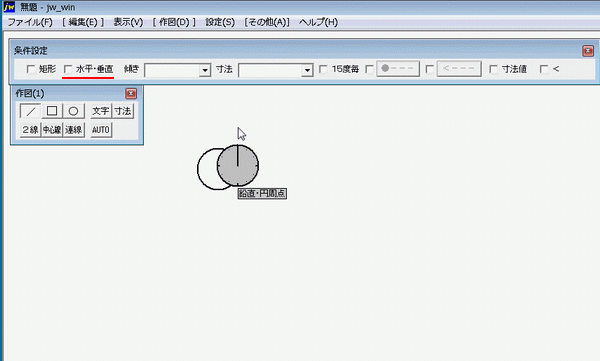Open the 設定(S) menu

220,22
